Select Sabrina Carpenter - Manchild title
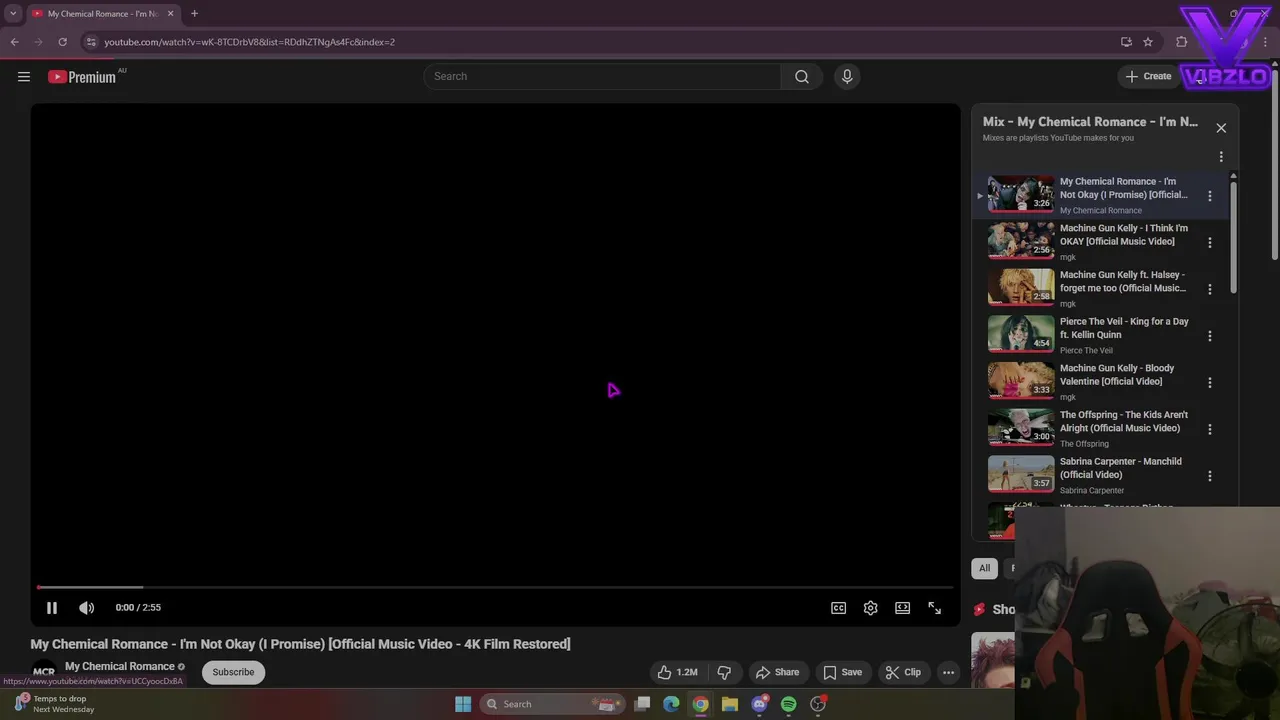The width and height of the screenshot is (1280, 720). click(1121, 468)
